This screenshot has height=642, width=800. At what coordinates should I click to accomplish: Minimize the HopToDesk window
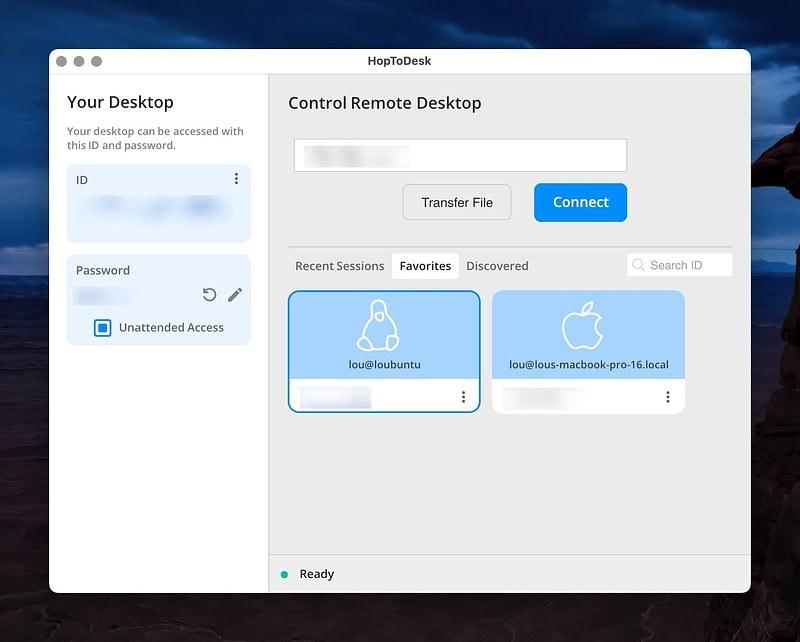[79, 61]
